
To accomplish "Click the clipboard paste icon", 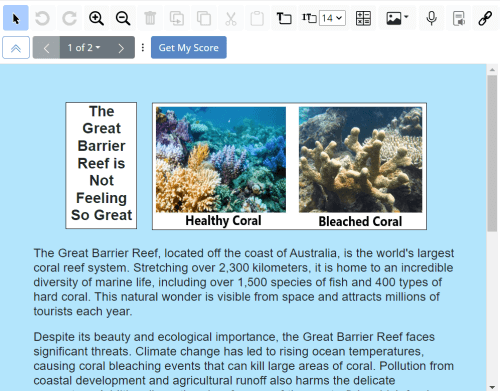I will pos(257,18).
